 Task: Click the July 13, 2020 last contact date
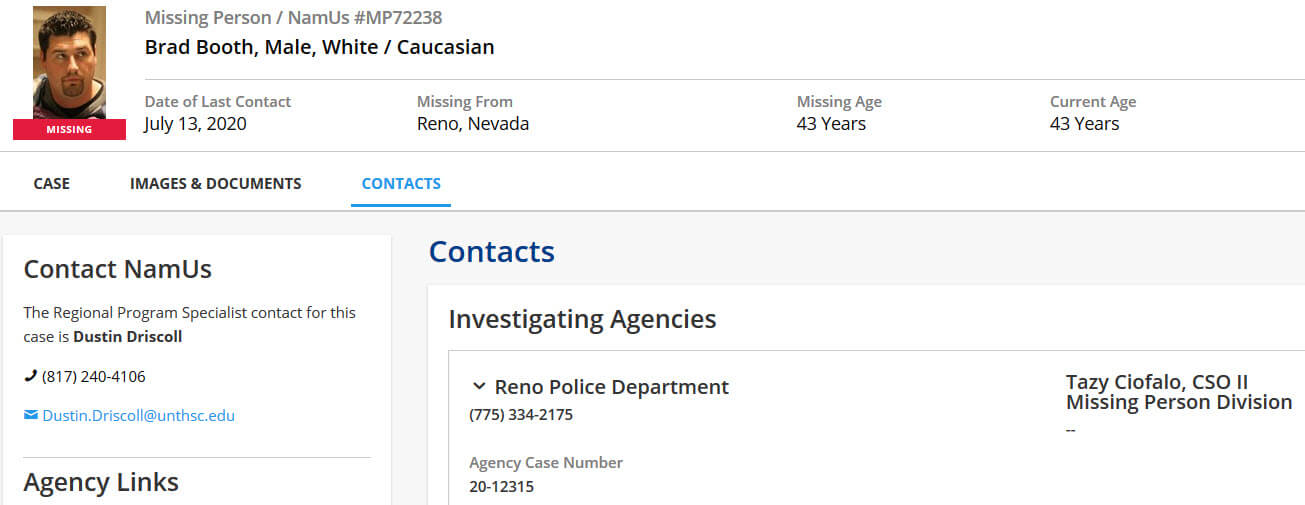coord(196,124)
